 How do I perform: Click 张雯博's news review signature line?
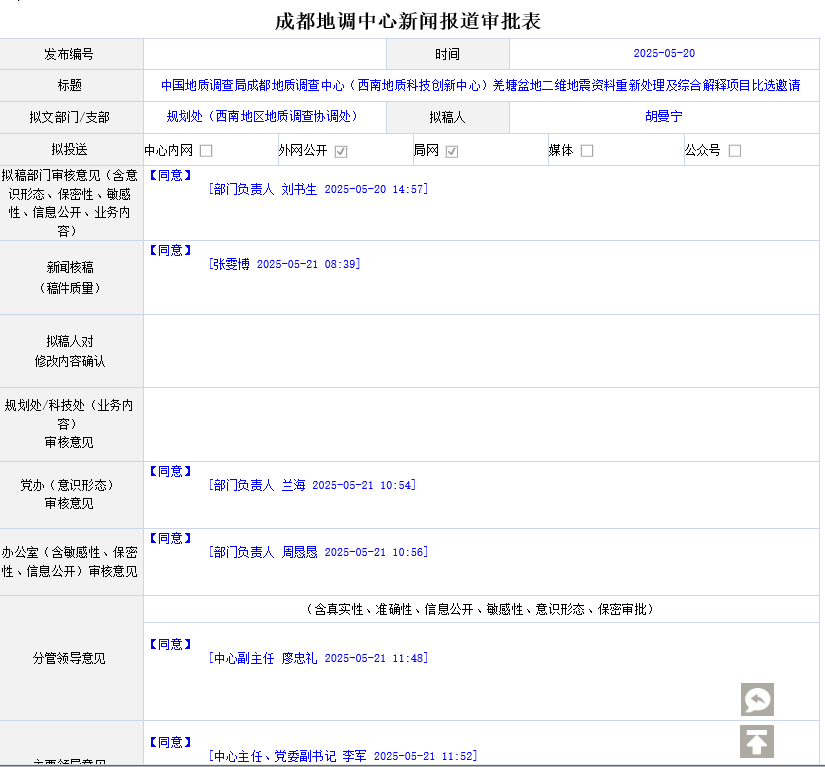click(x=284, y=264)
